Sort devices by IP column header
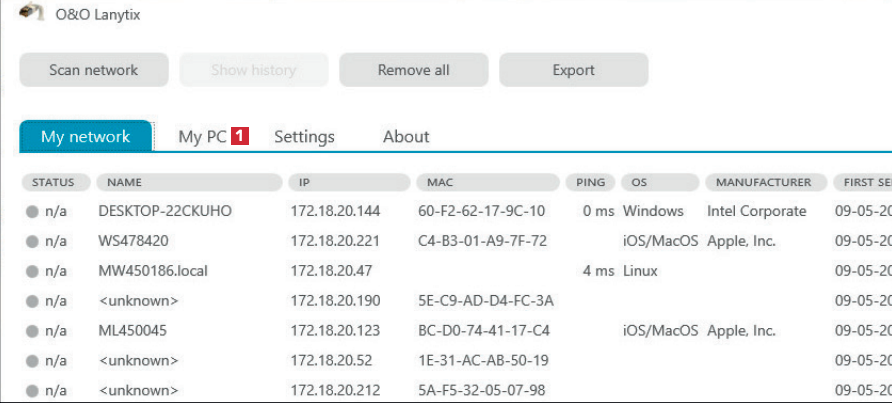Viewport: 892px width, 403px height. (349, 183)
